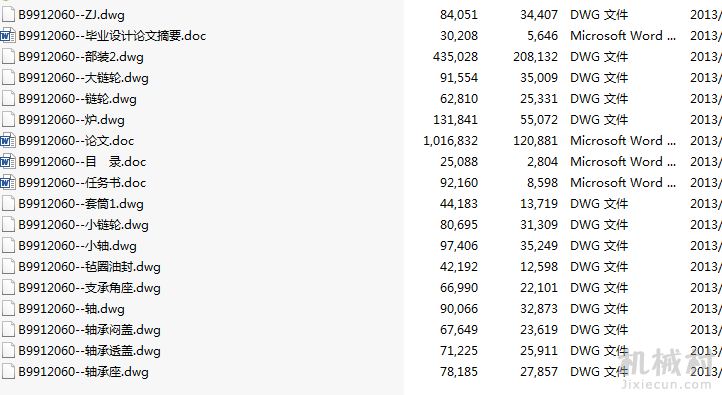
Task: Click the Word icon of 毕业设计论文摘要.doc
Action: click(8, 36)
